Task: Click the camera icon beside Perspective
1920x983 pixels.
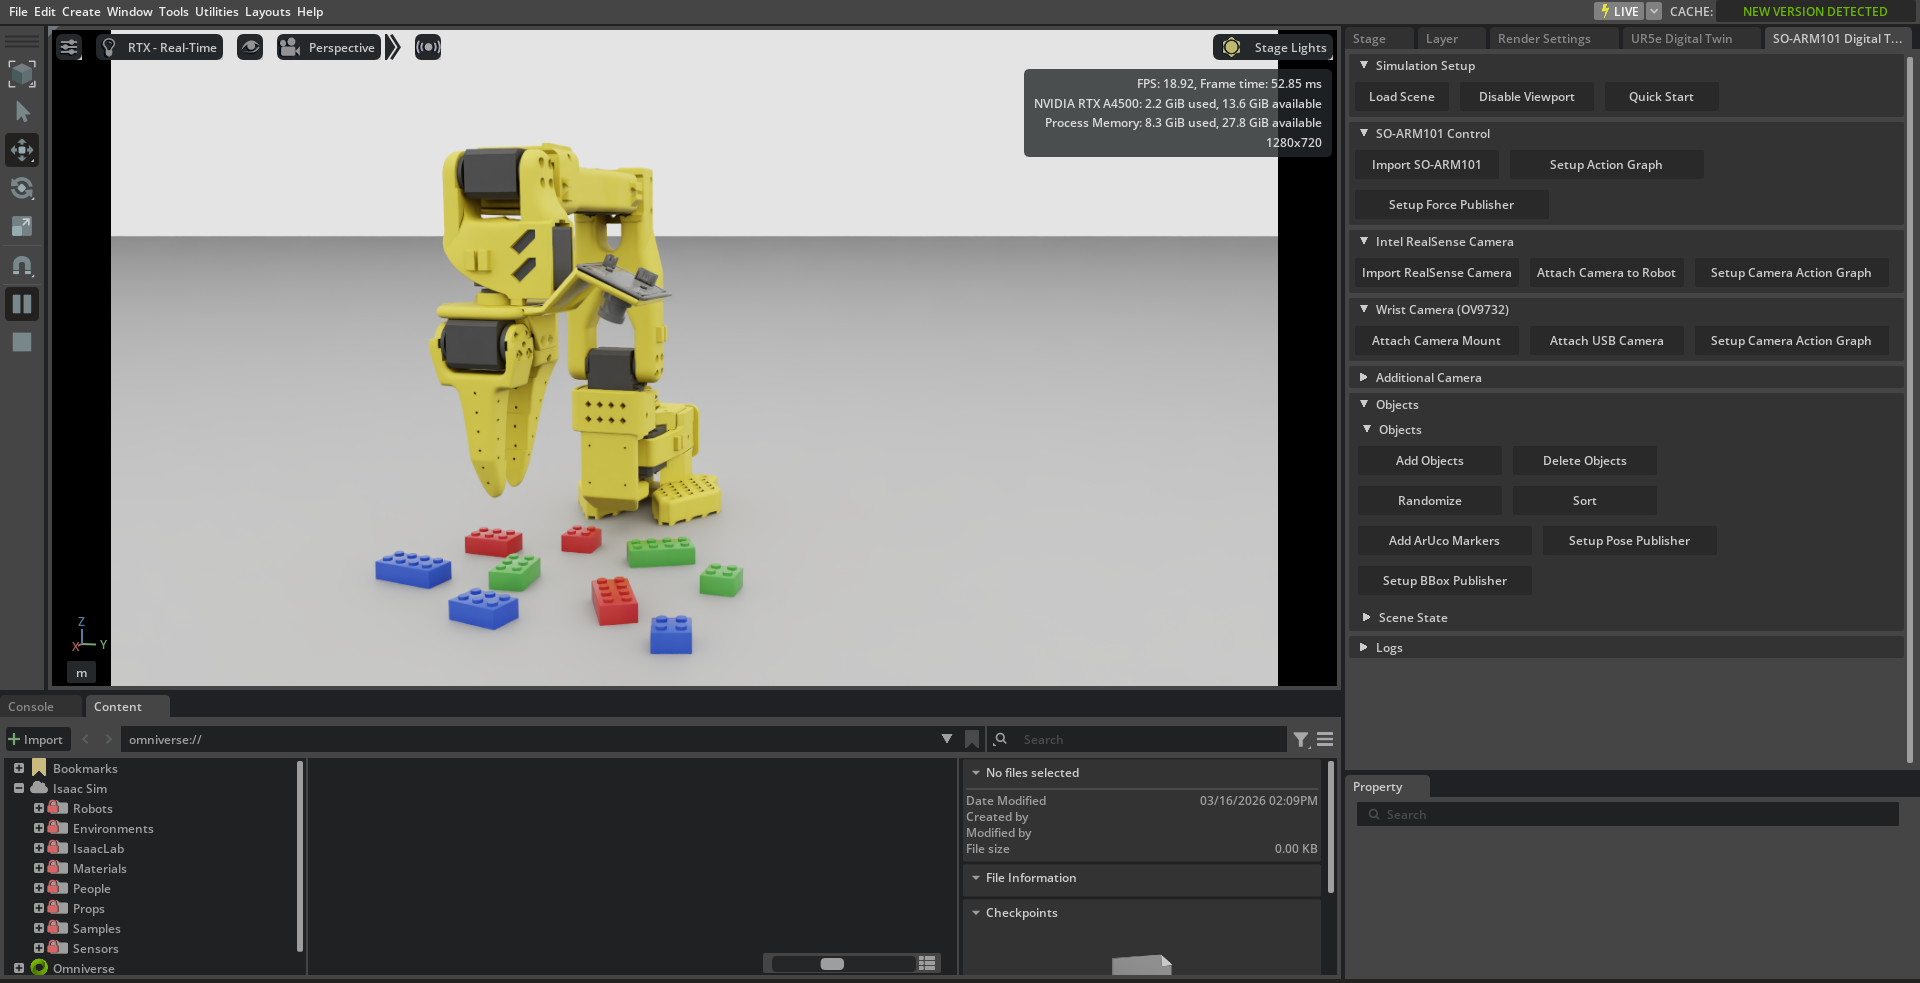Action: pos(290,47)
